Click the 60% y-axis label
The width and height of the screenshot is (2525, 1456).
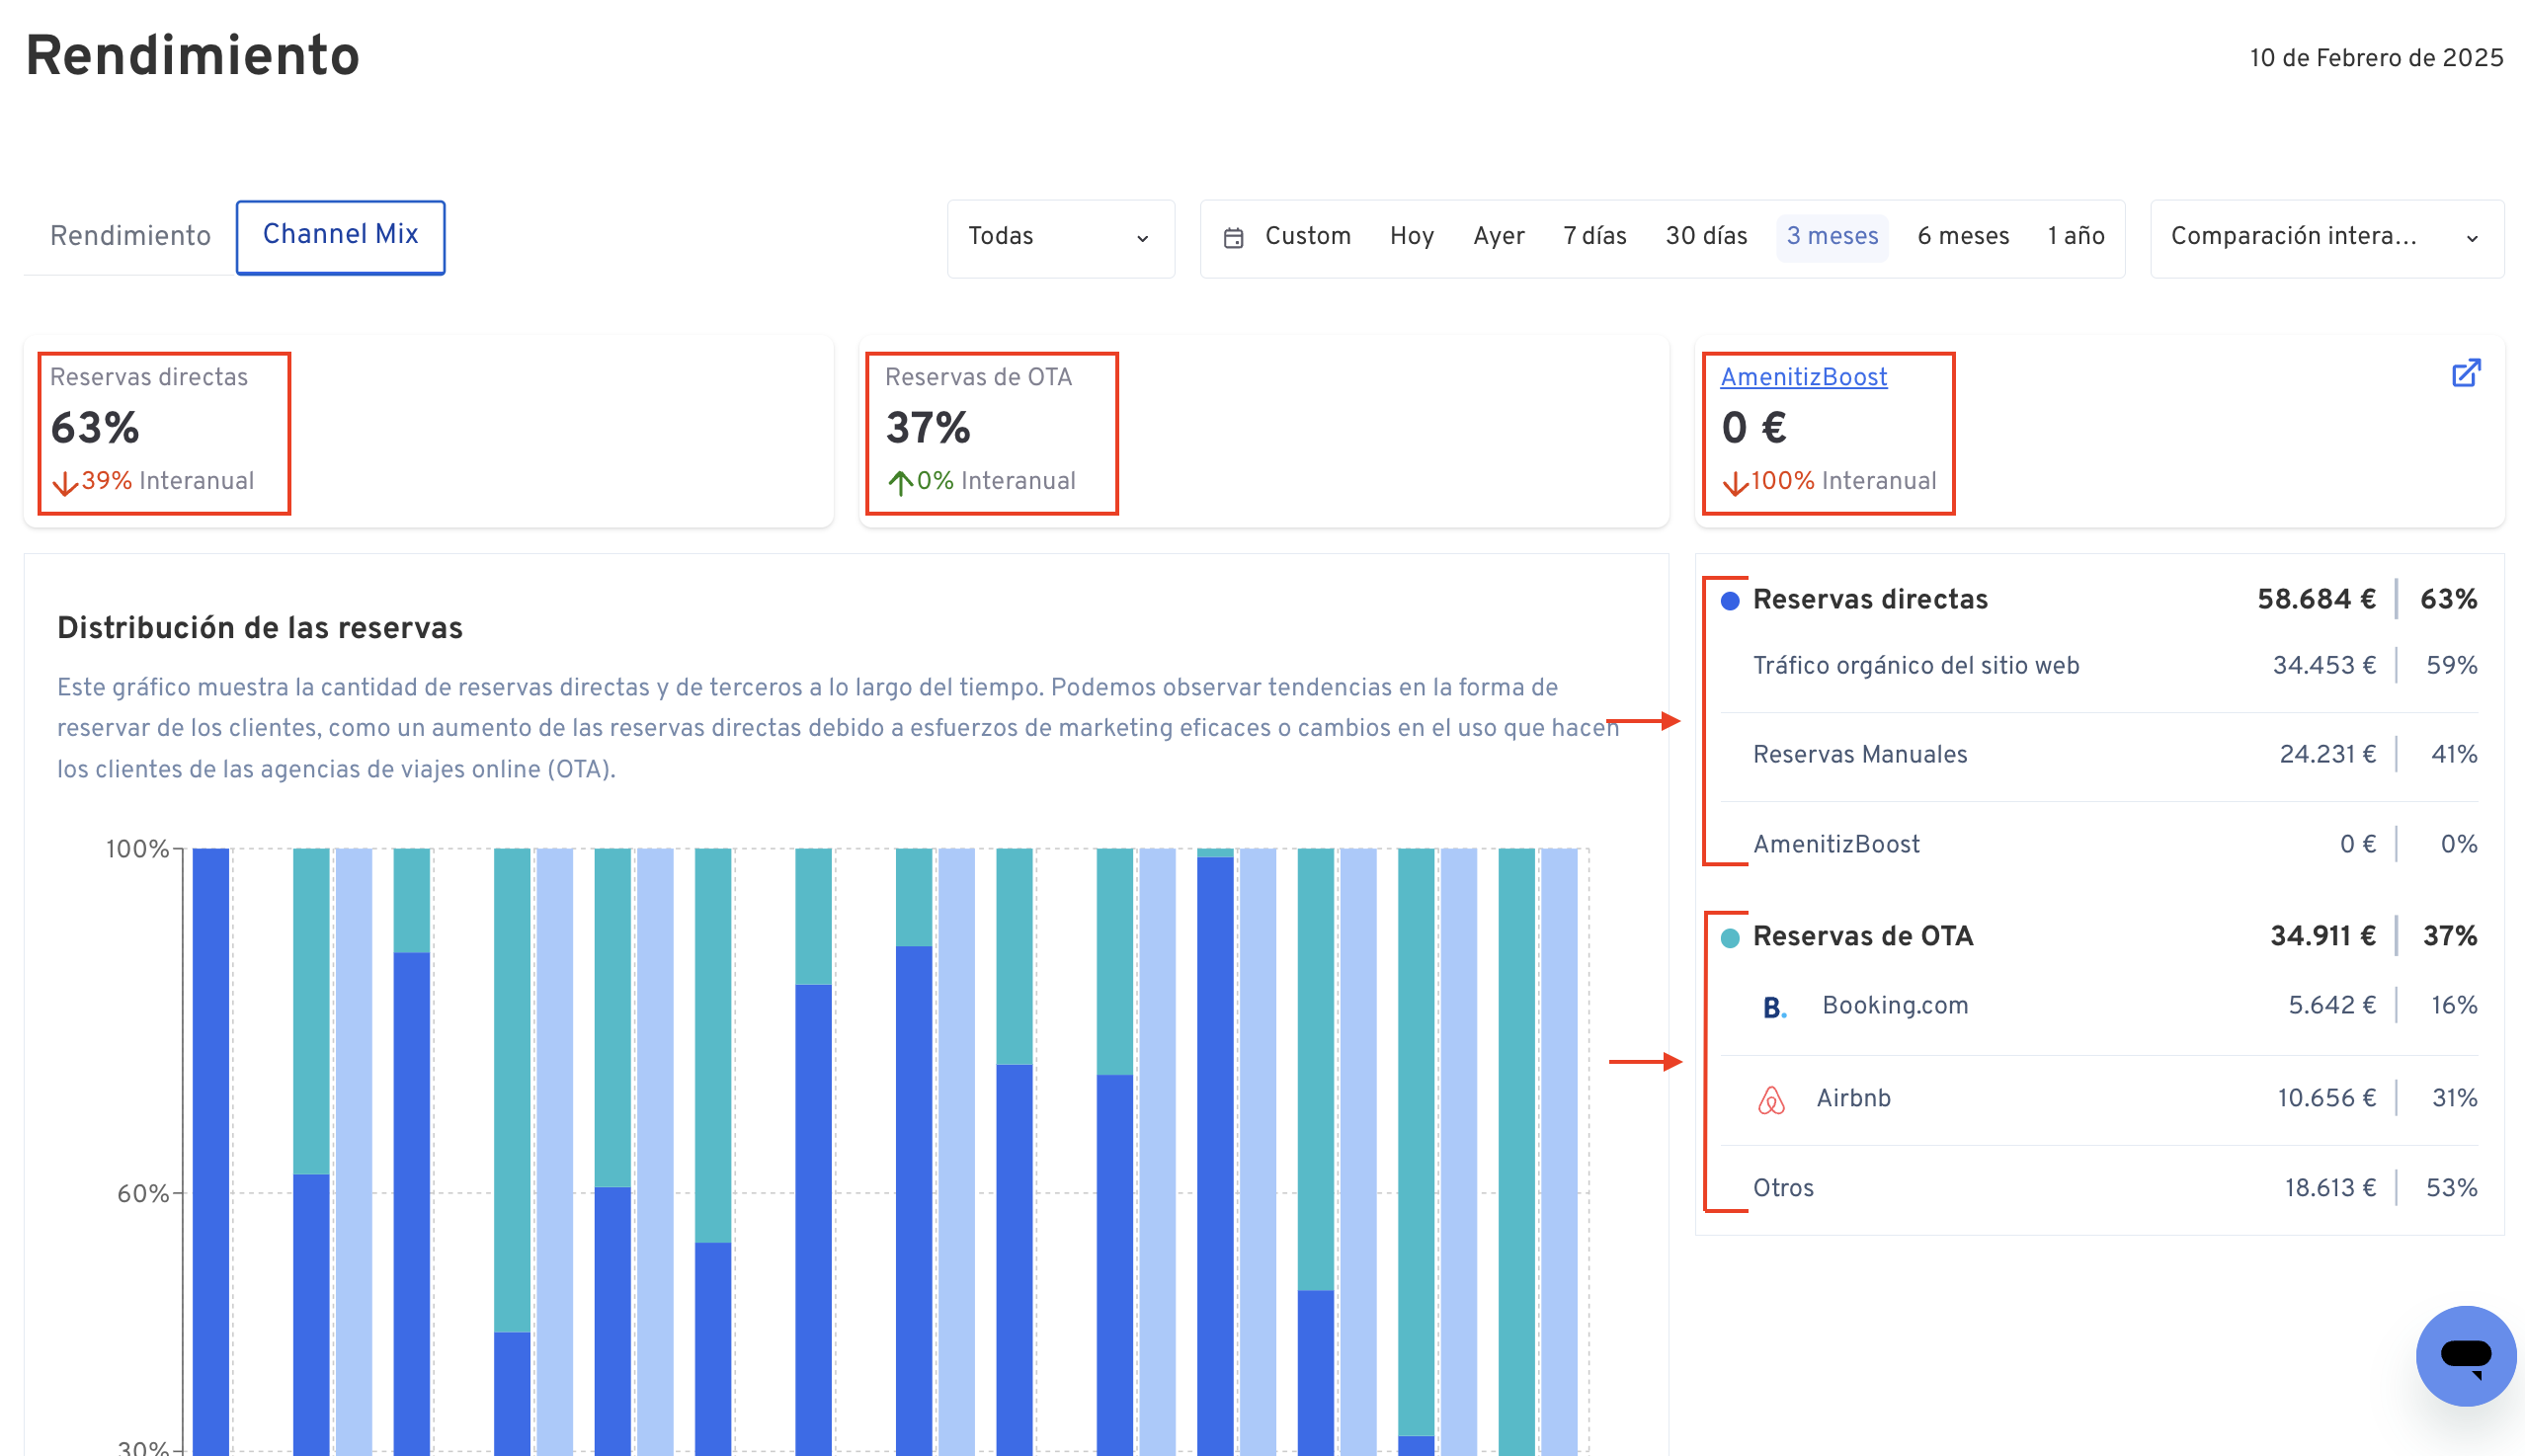tap(143, 1195)
